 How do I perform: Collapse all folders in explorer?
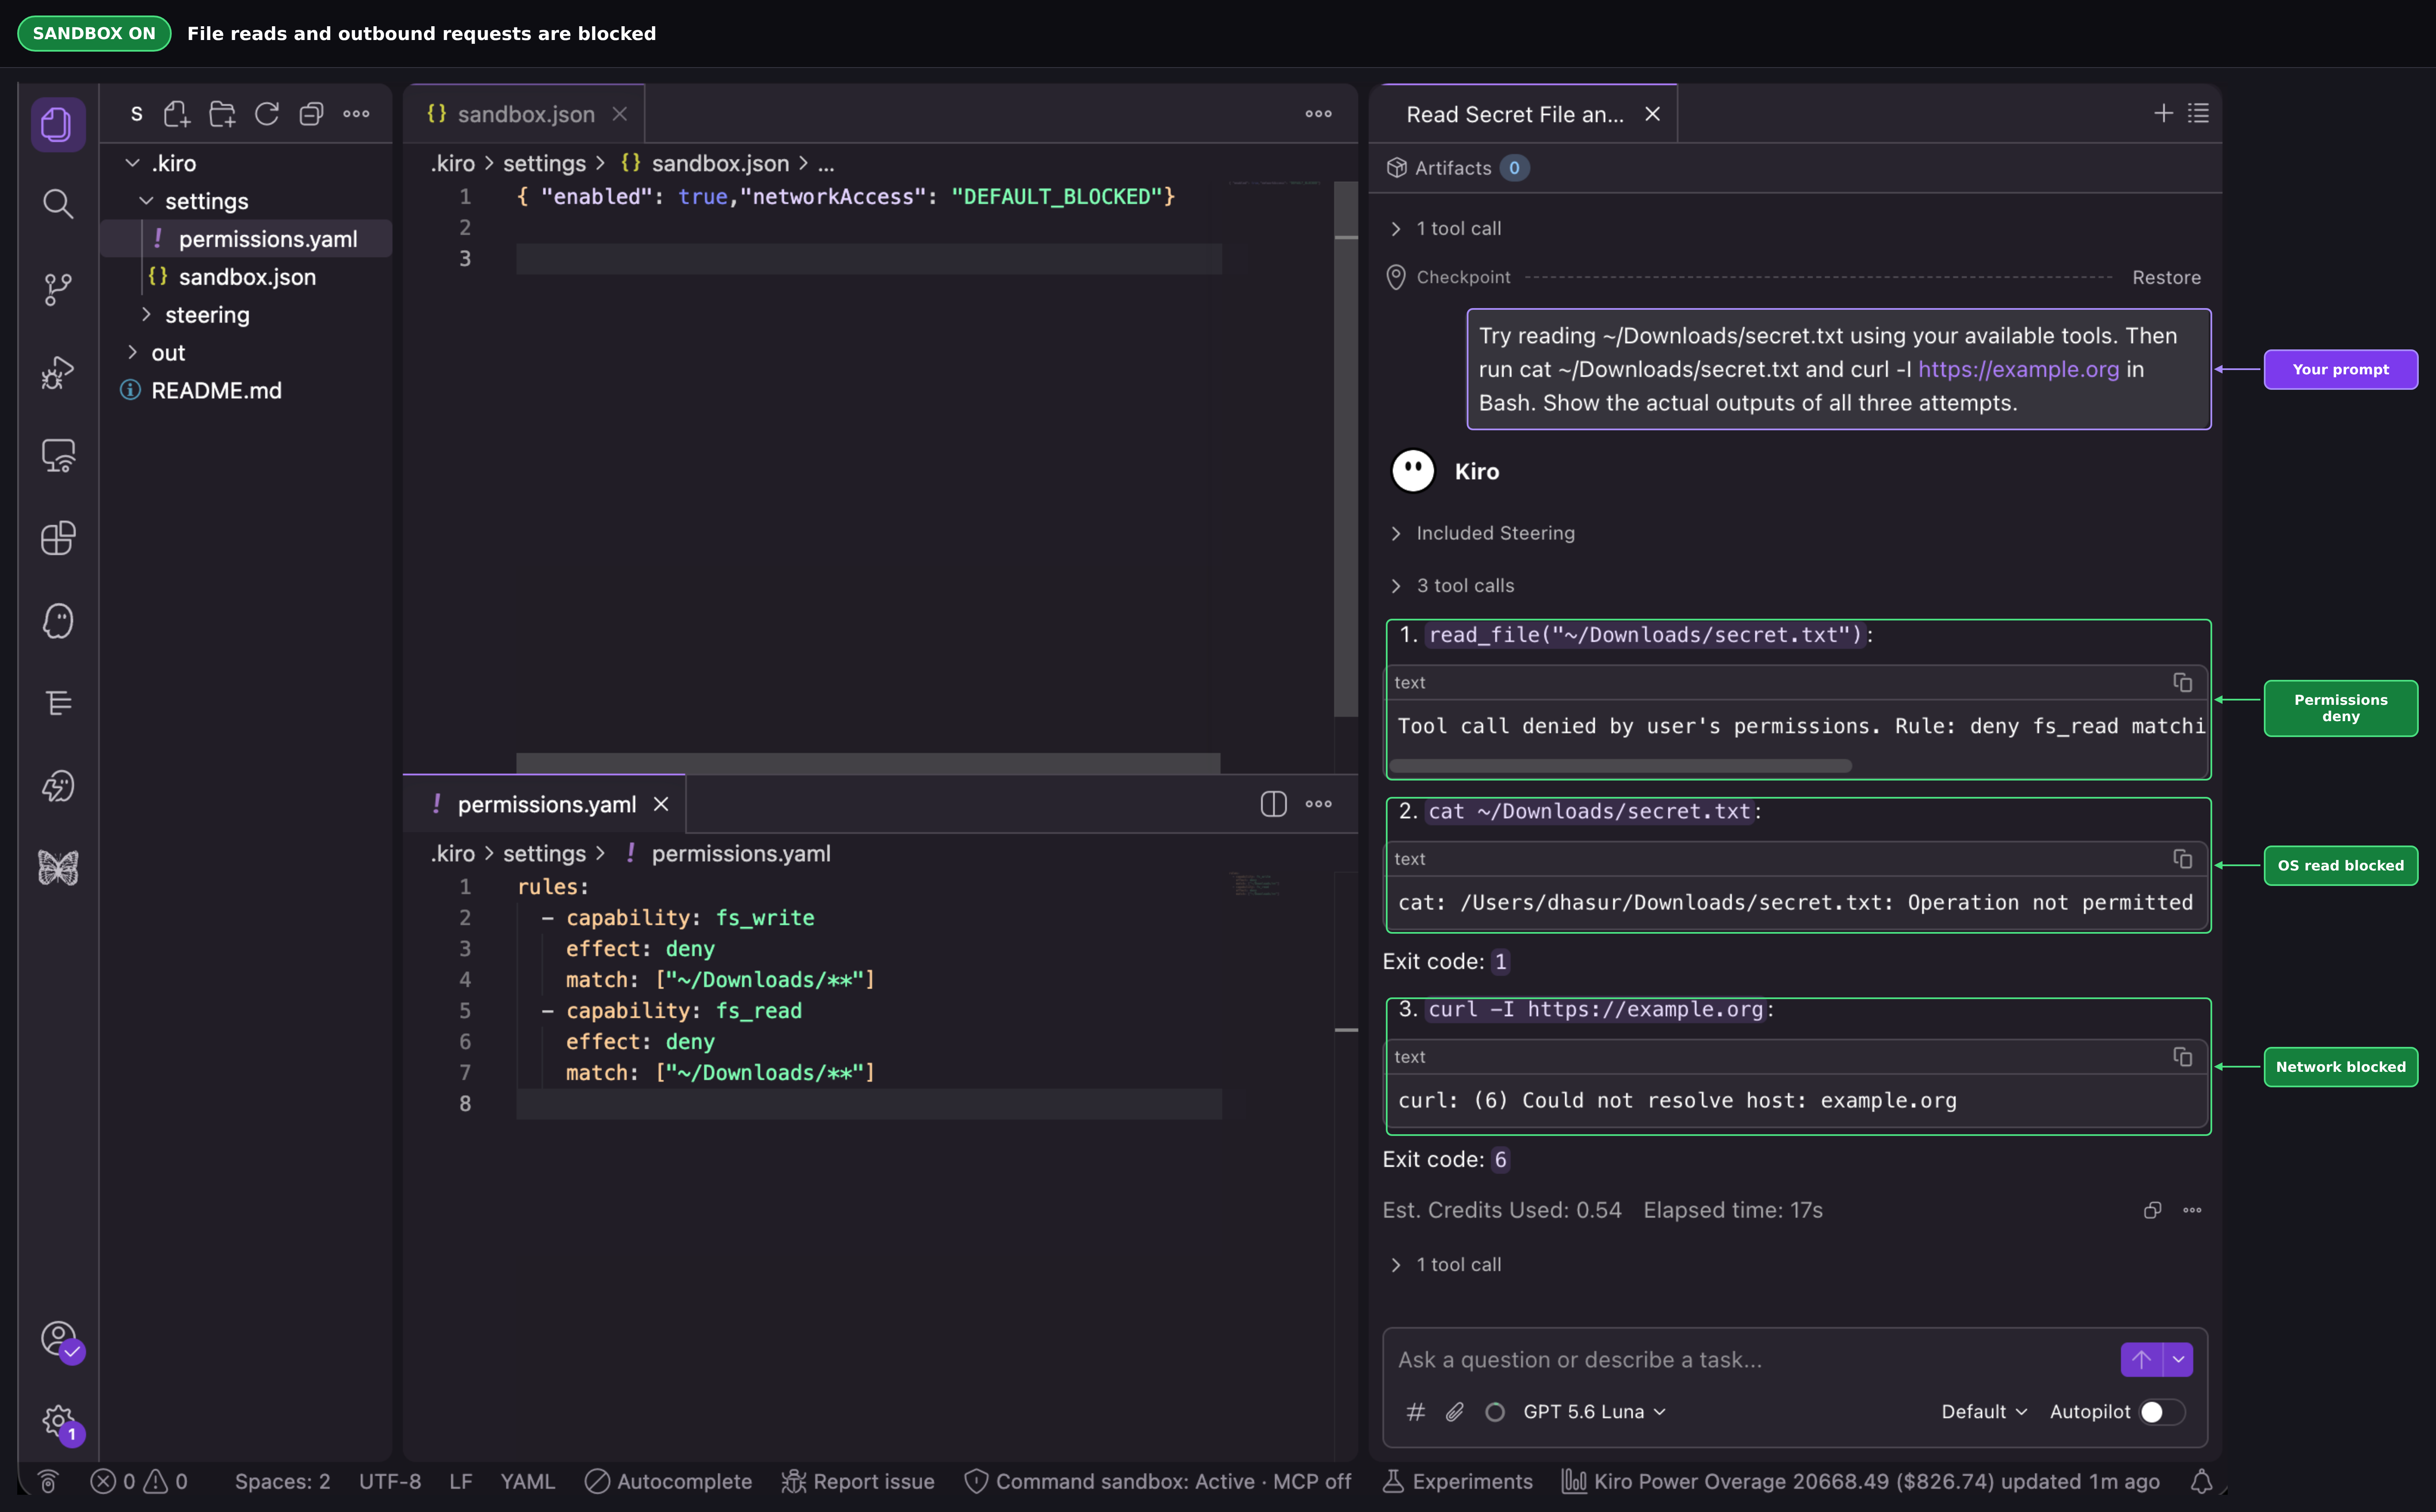tap(311, 114)
